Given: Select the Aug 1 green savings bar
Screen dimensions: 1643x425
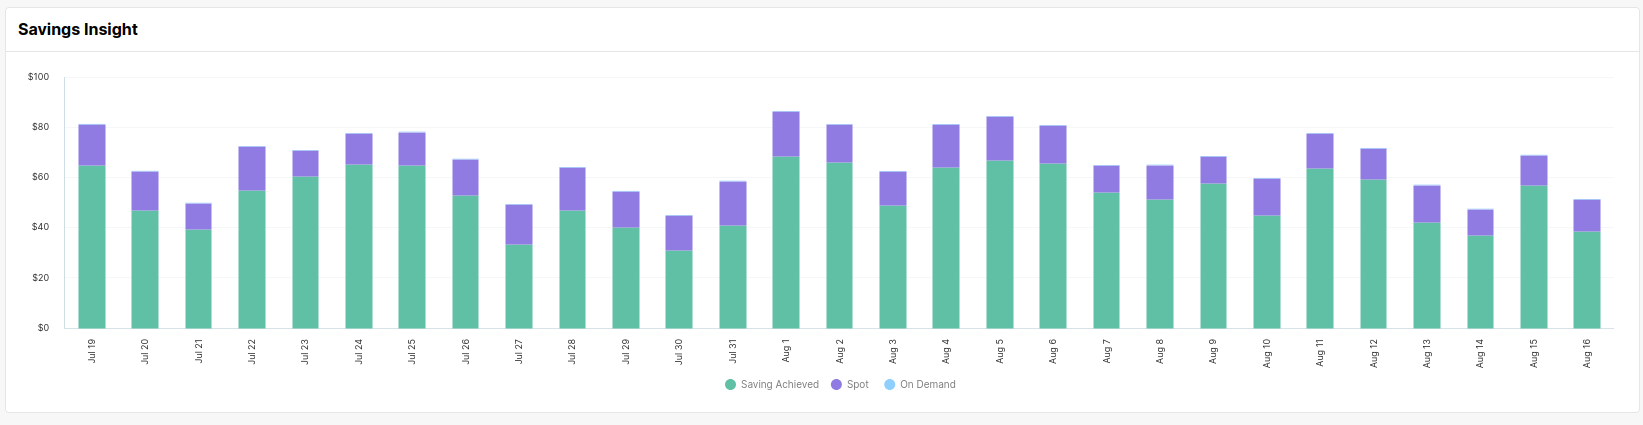Looking at the screenshot, I should 786,242.
